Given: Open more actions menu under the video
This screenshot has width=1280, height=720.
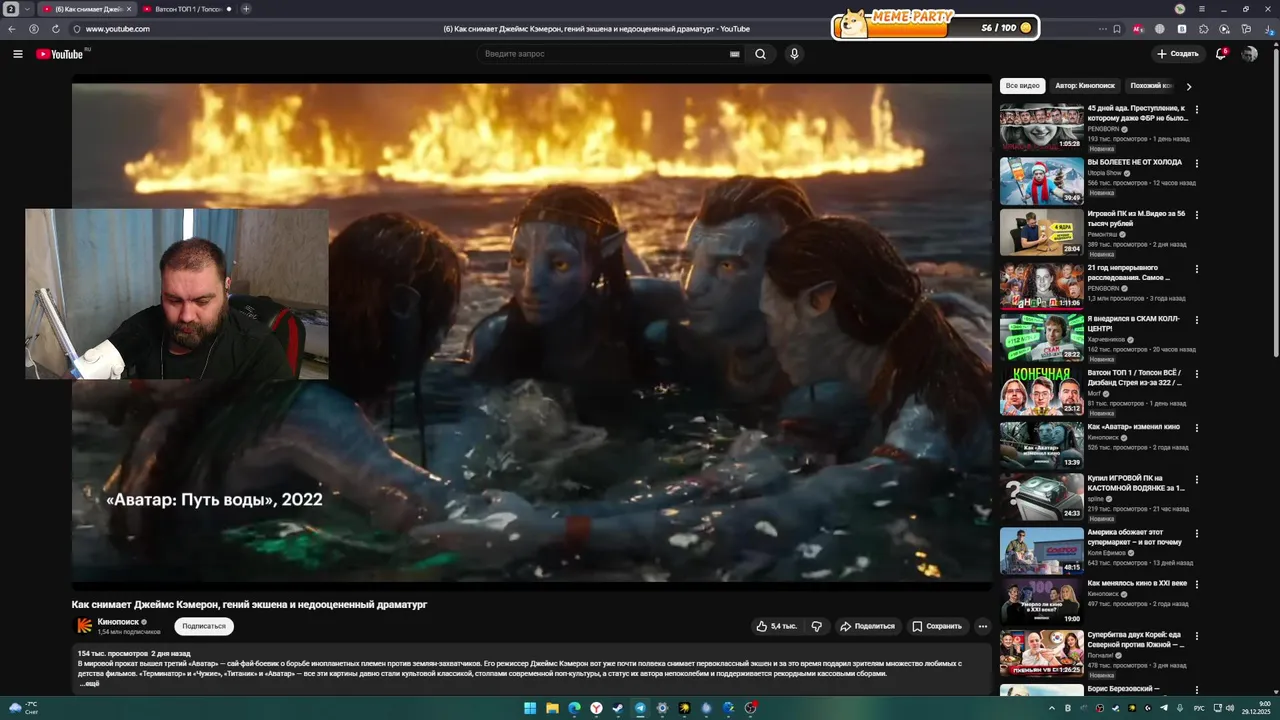Looking at the screenshot, I should [x=982, y=626].
